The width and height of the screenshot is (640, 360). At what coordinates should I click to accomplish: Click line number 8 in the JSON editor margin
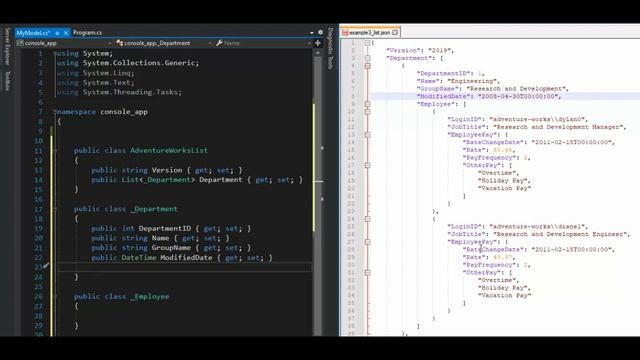[352, 96]
